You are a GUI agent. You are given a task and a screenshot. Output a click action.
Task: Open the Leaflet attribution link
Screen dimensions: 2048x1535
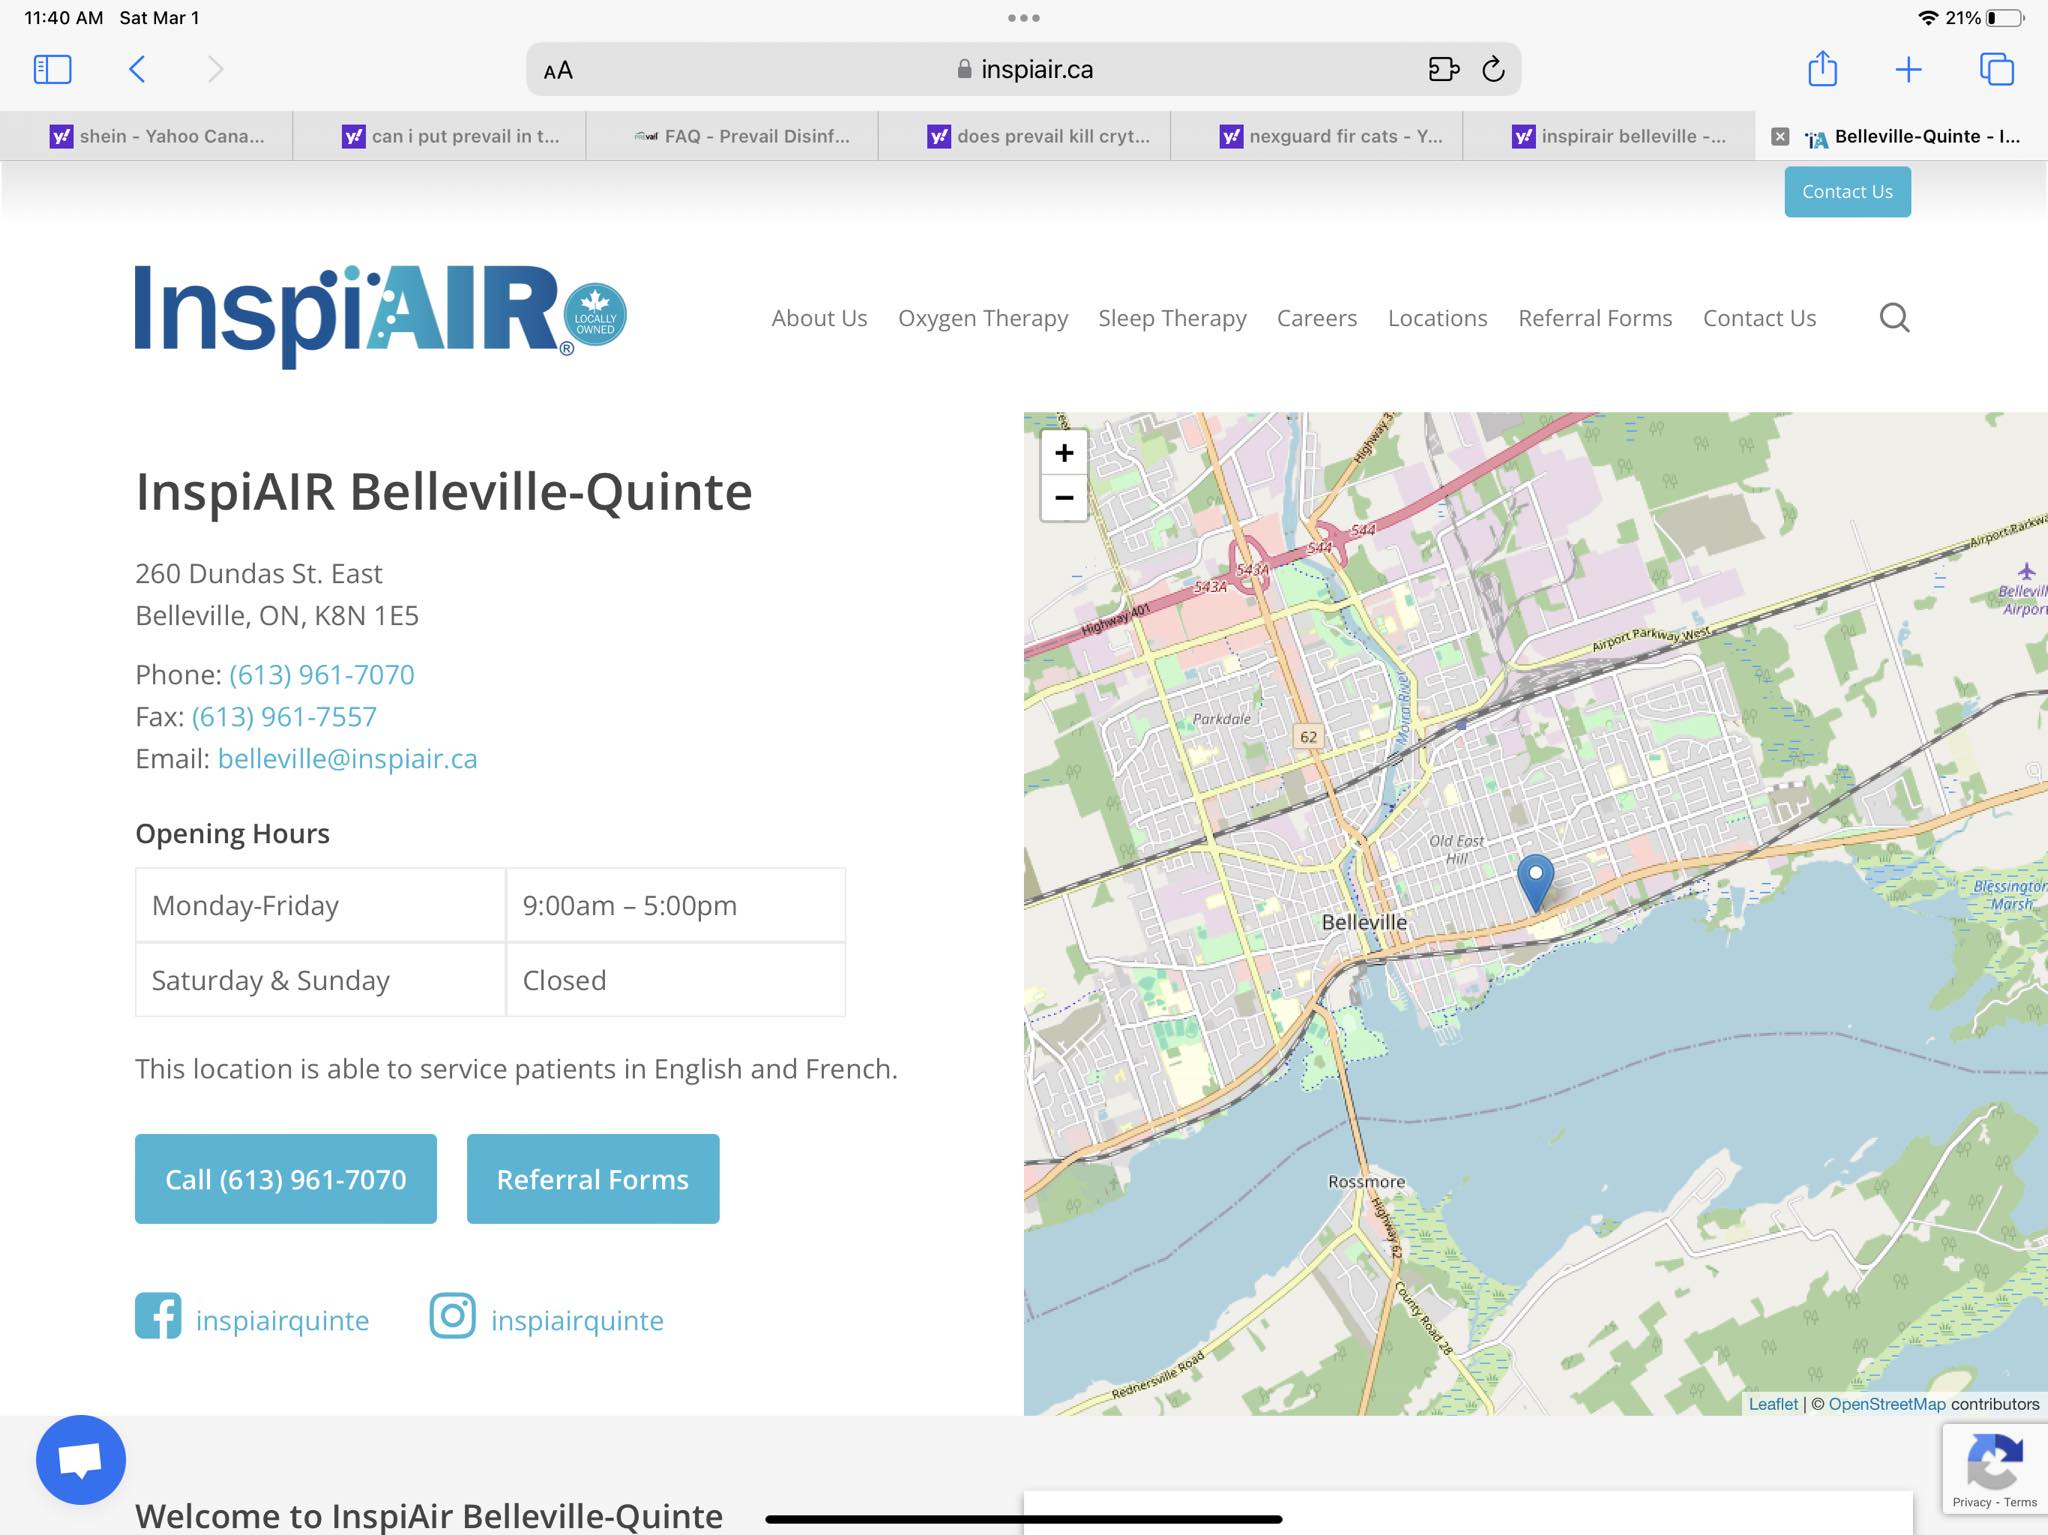pyautogui.click(x=1773, y=1404)
